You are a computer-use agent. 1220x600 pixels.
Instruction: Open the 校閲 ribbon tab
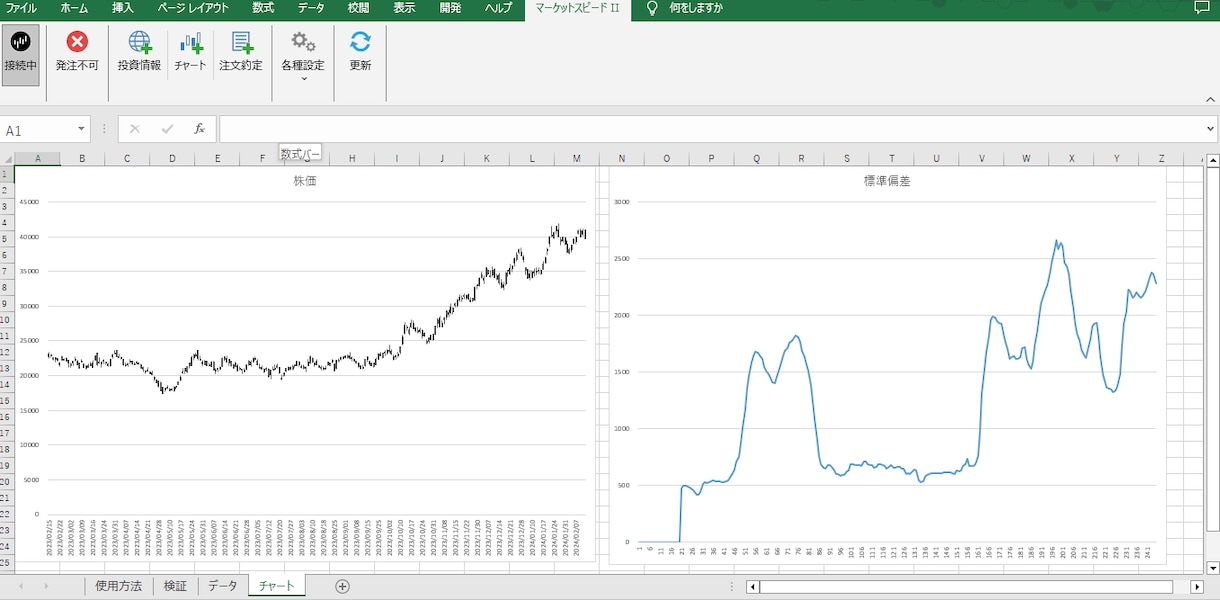point(358,8)
